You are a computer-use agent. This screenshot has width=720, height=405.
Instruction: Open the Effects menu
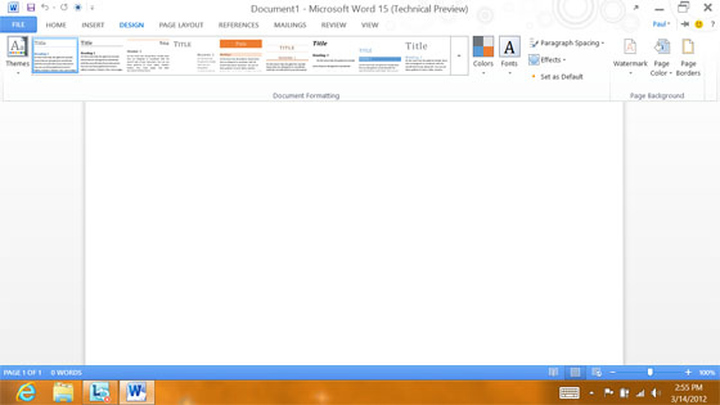pyautogui.click(x=547, y=60)
